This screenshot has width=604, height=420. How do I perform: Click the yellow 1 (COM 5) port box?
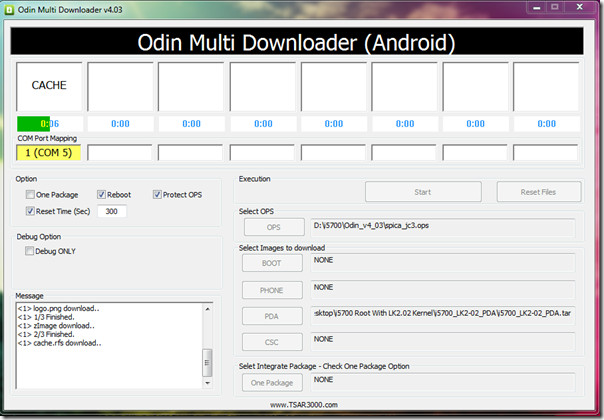(49, 153)
